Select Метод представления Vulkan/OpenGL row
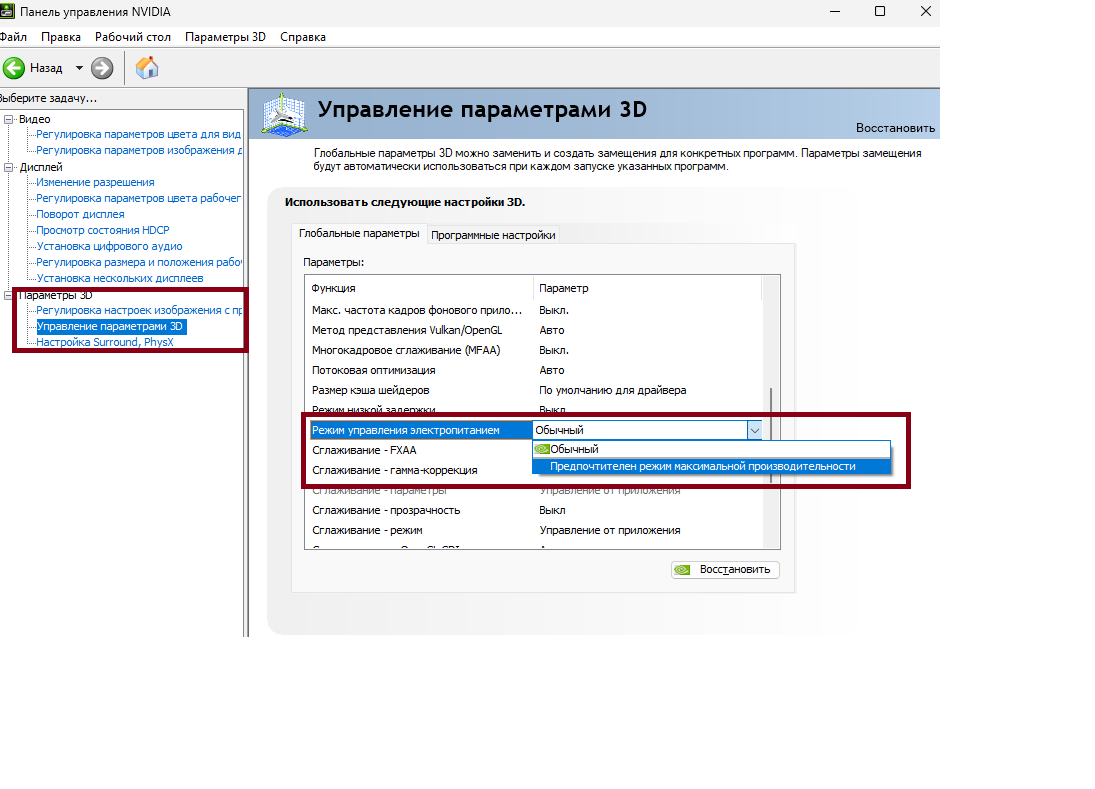Screen dimensions: 1095x789 [x=534, y=330]
